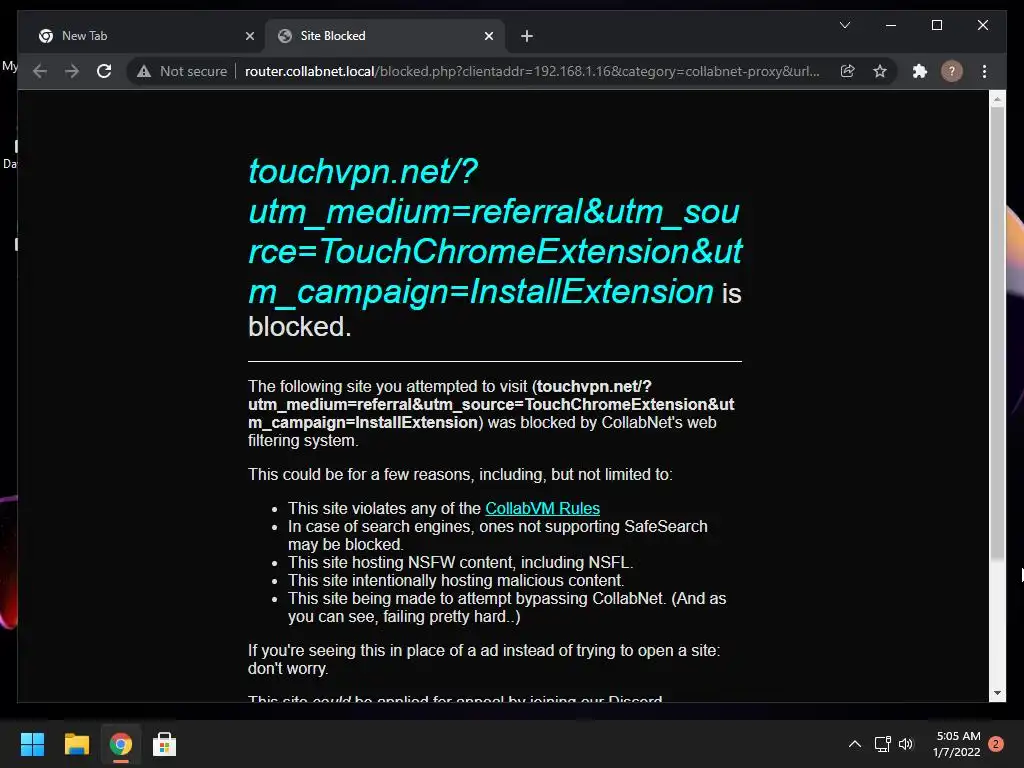Open the Extensions puzzle menu

pyautogui.click(x=920, y=71)
